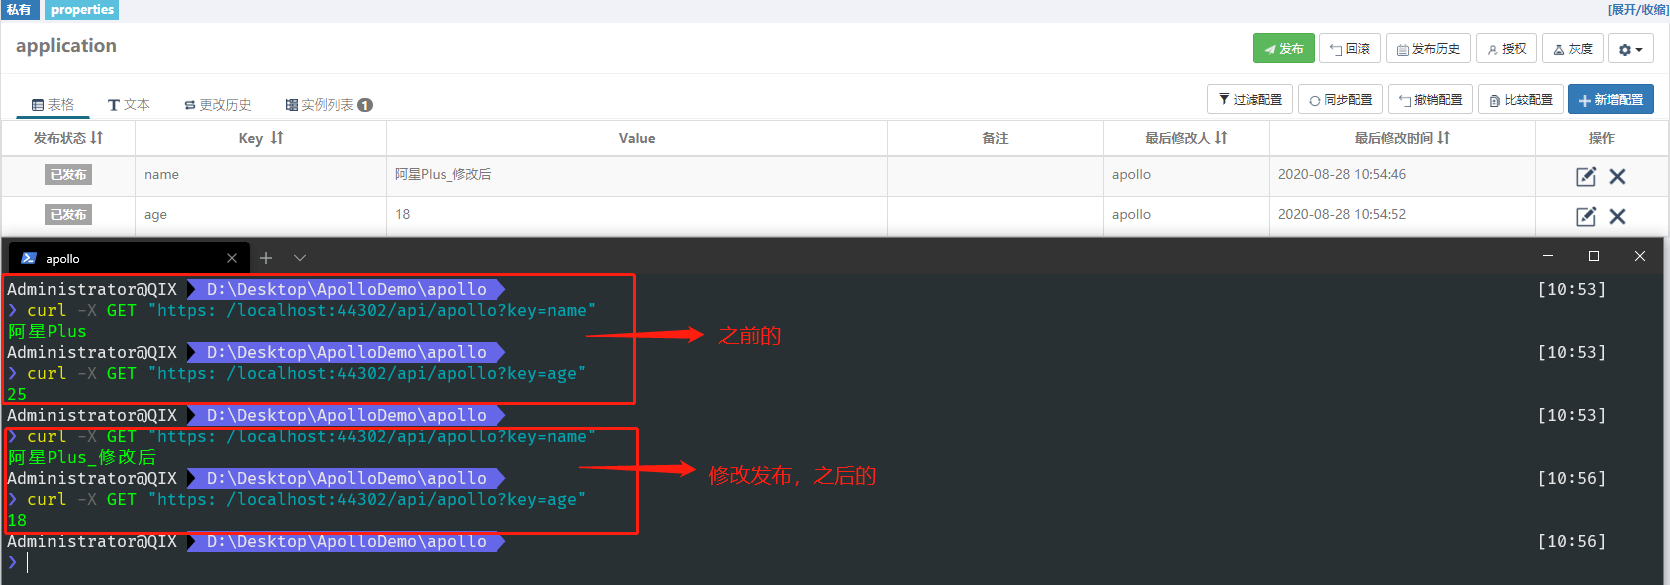Open new terminal tab with plus icon
The width and height of the screenshot is (1670, 585).
(x=266, y=258)
